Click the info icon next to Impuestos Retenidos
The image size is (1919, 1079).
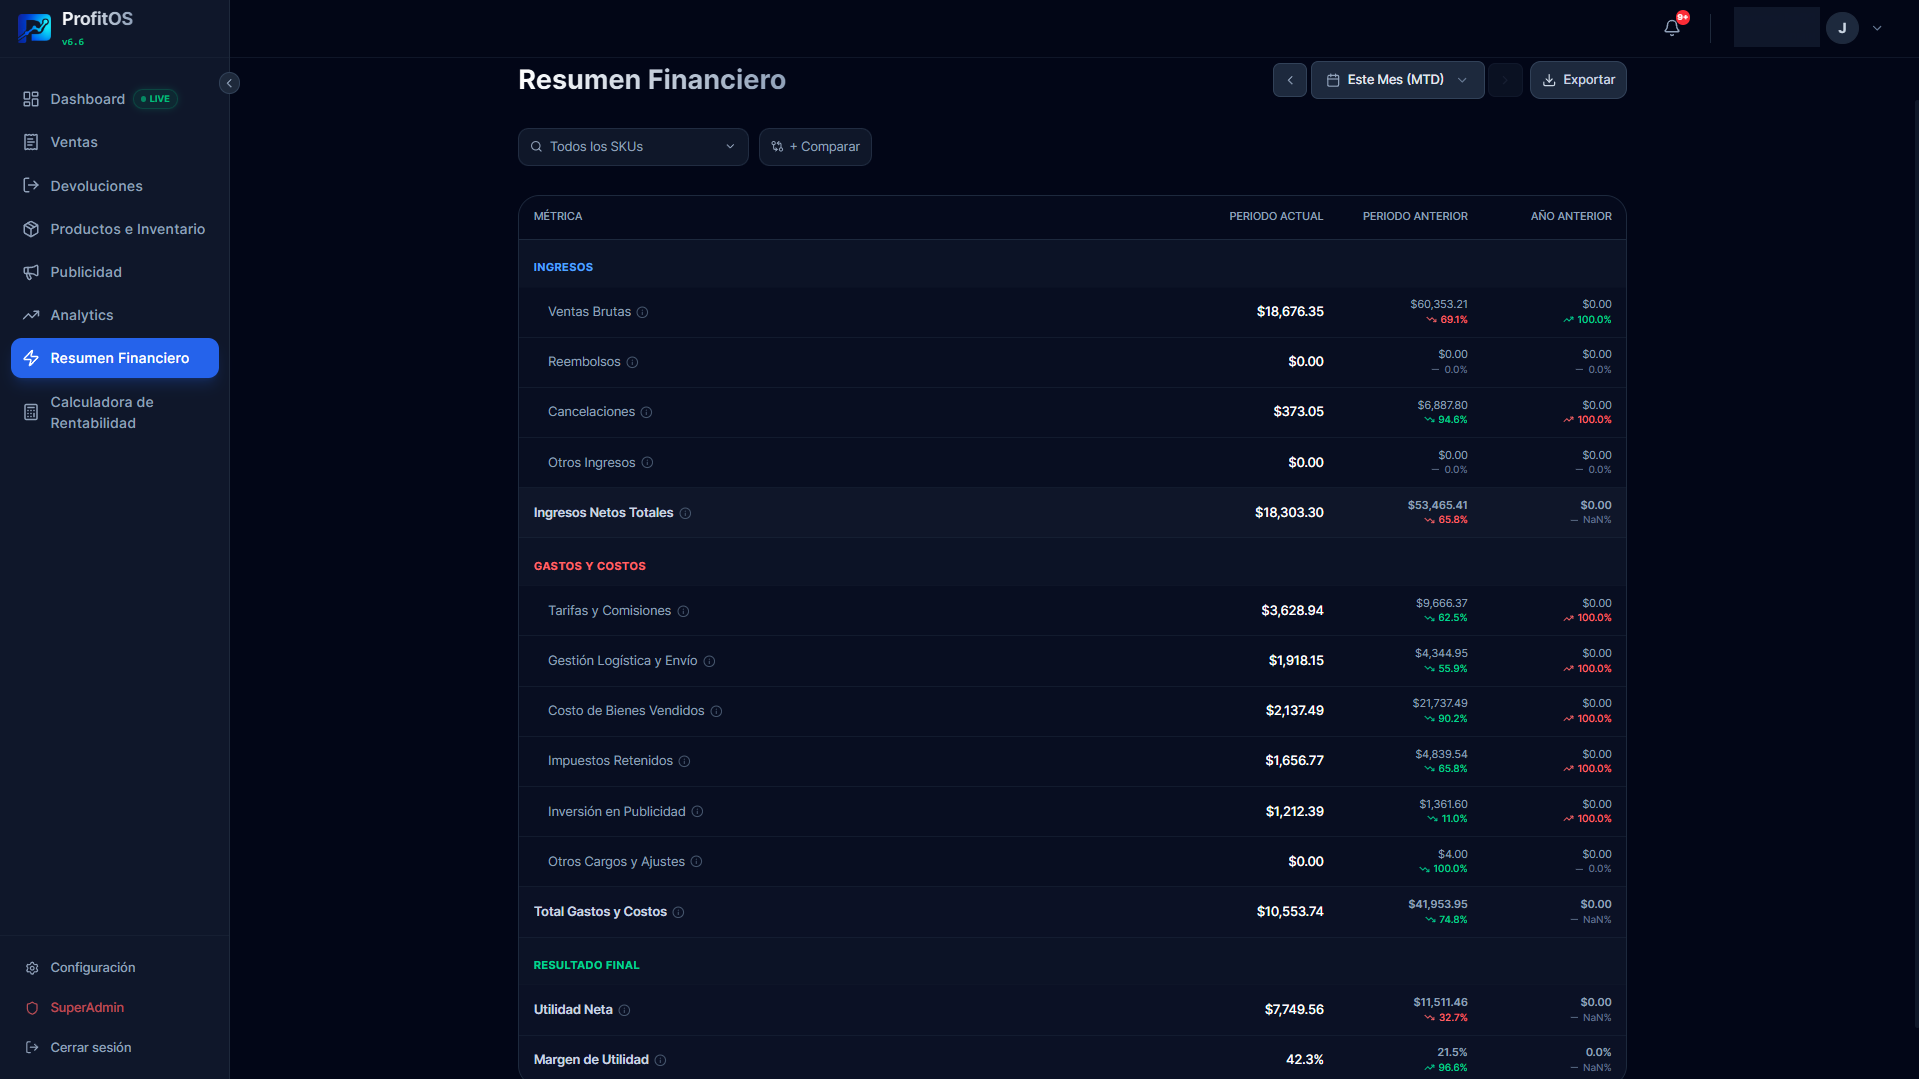684,761
